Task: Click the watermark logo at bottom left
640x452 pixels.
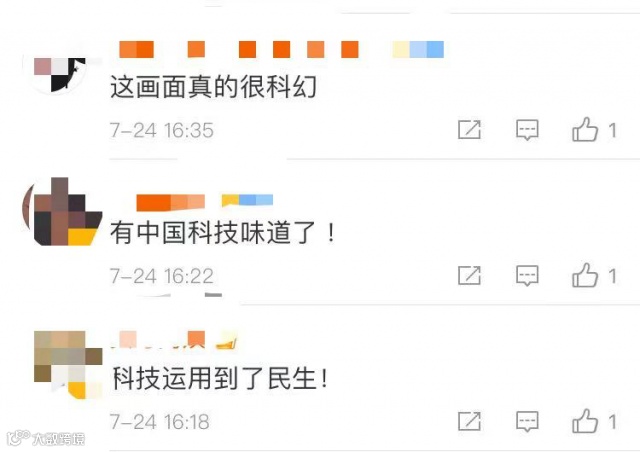Action: (46, 439)
